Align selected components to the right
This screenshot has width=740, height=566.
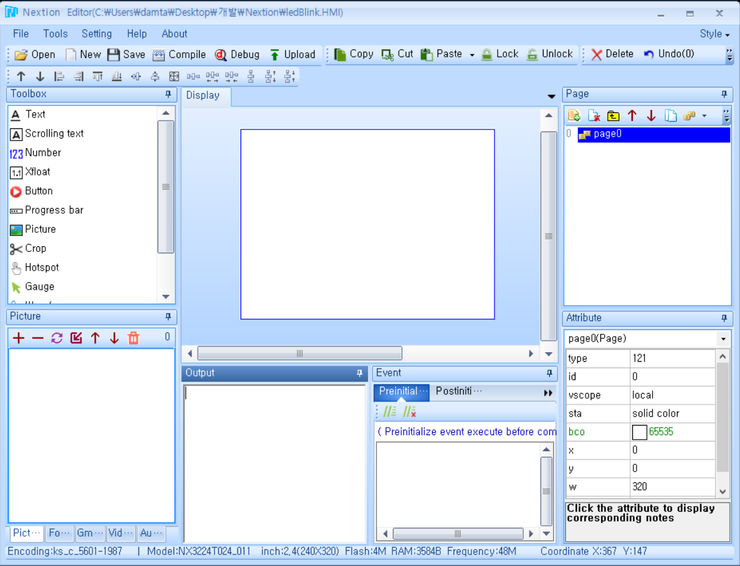click(x=78, y=76)
